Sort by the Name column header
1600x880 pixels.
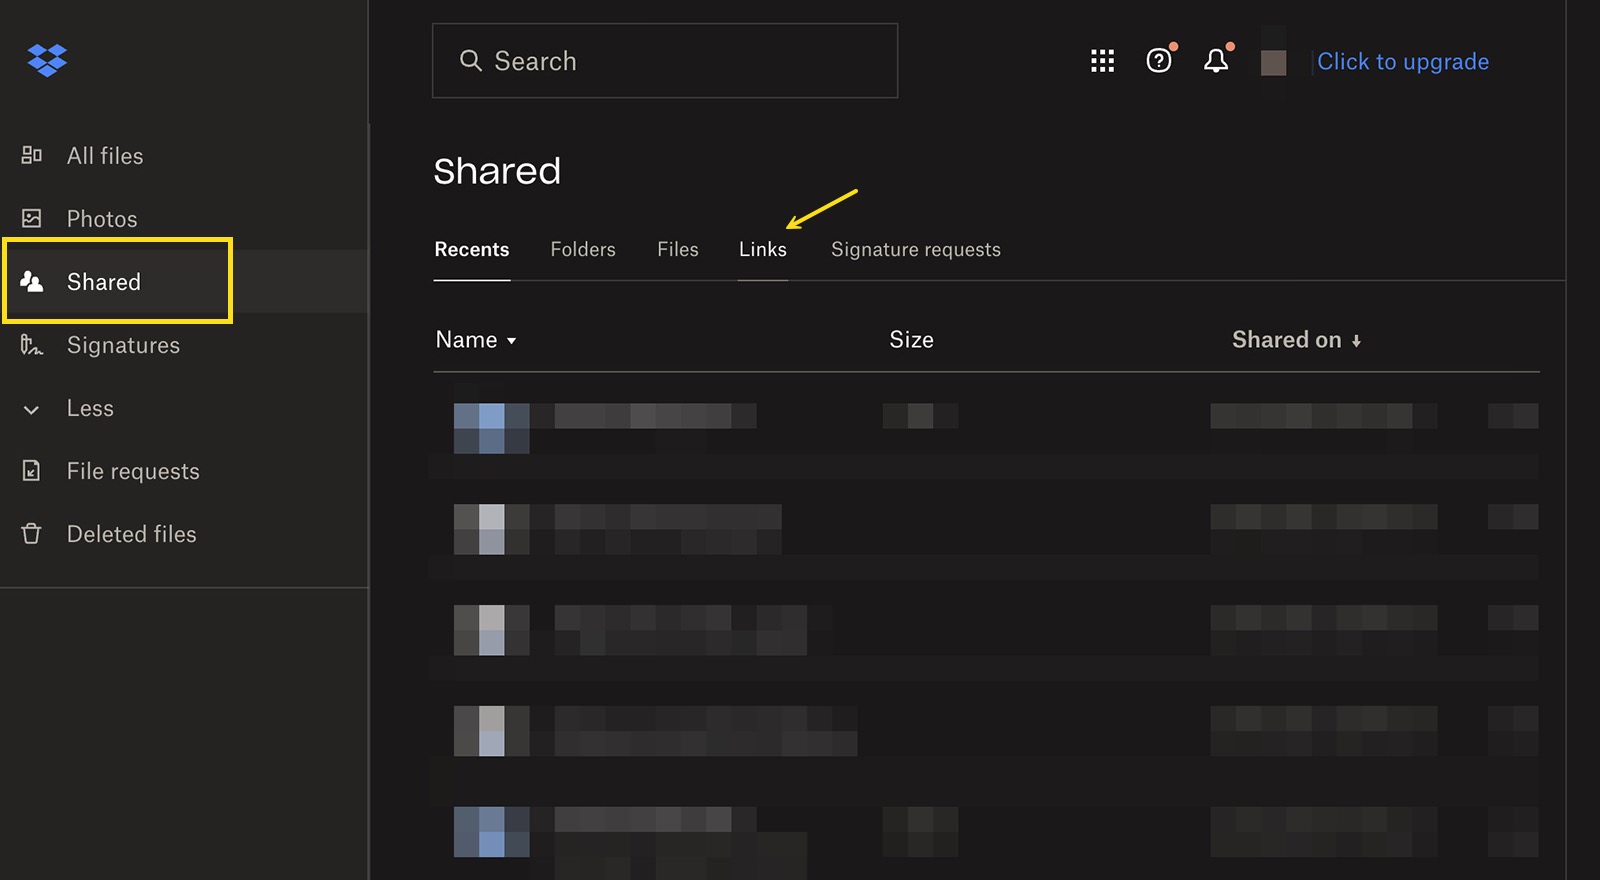click(x=467, y=340)
